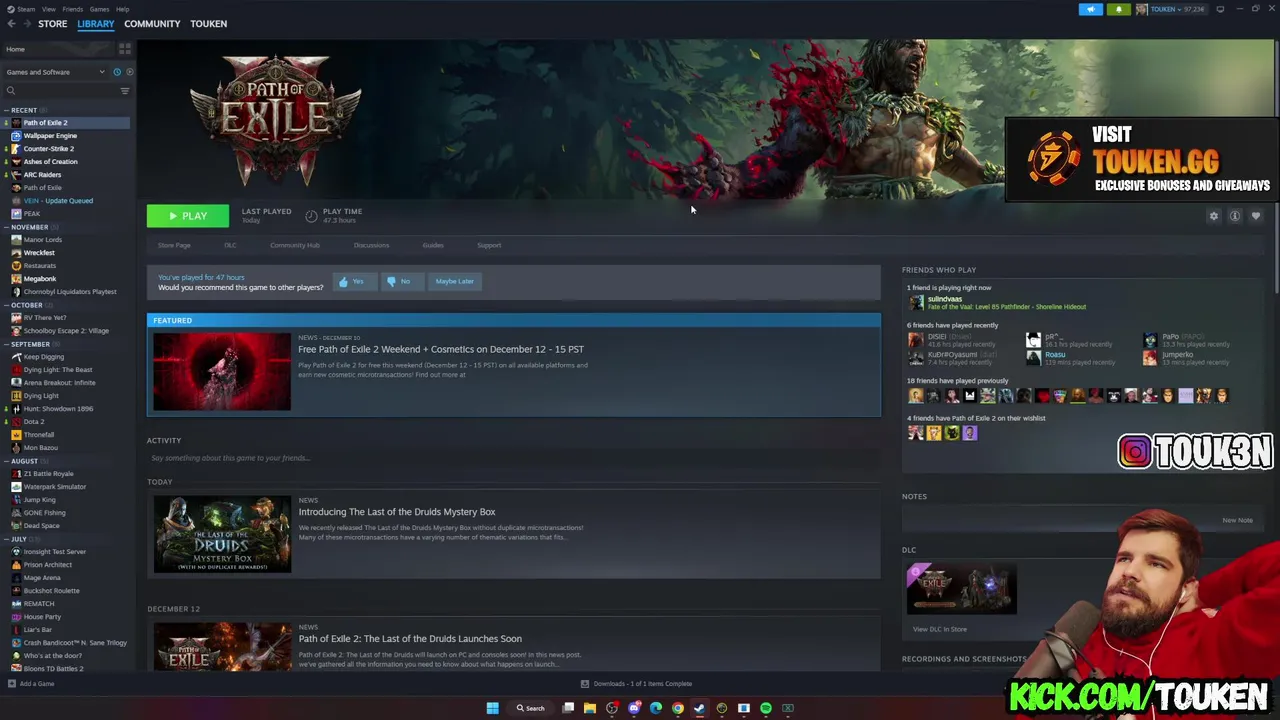Open the Path of Exile 2 DLC thumbnail
The image size is (1280, 720).
(961, 589)
